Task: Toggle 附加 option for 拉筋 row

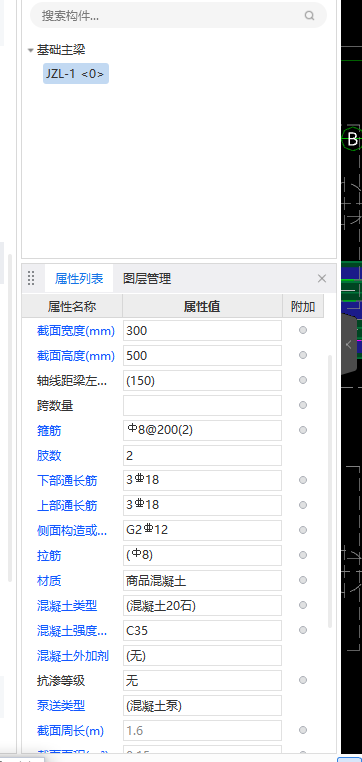Action: click(x=303, y=555)
